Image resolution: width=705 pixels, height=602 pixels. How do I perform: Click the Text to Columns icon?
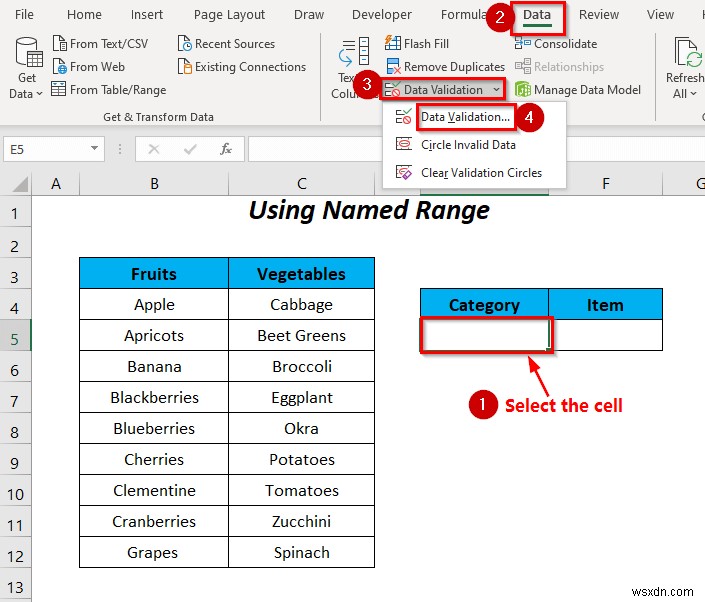pos(355,52)
